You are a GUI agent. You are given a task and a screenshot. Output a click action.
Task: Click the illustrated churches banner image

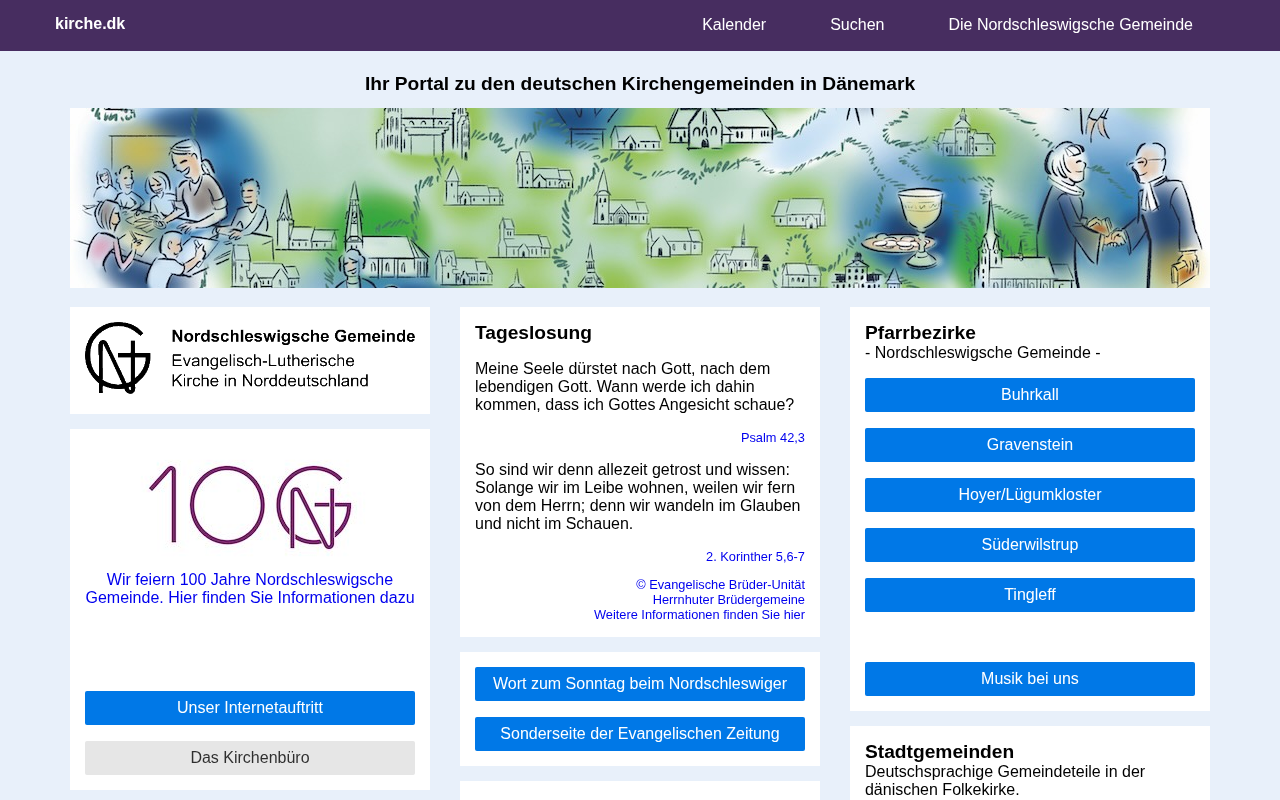pyautogui.click(x=640, y=198)
